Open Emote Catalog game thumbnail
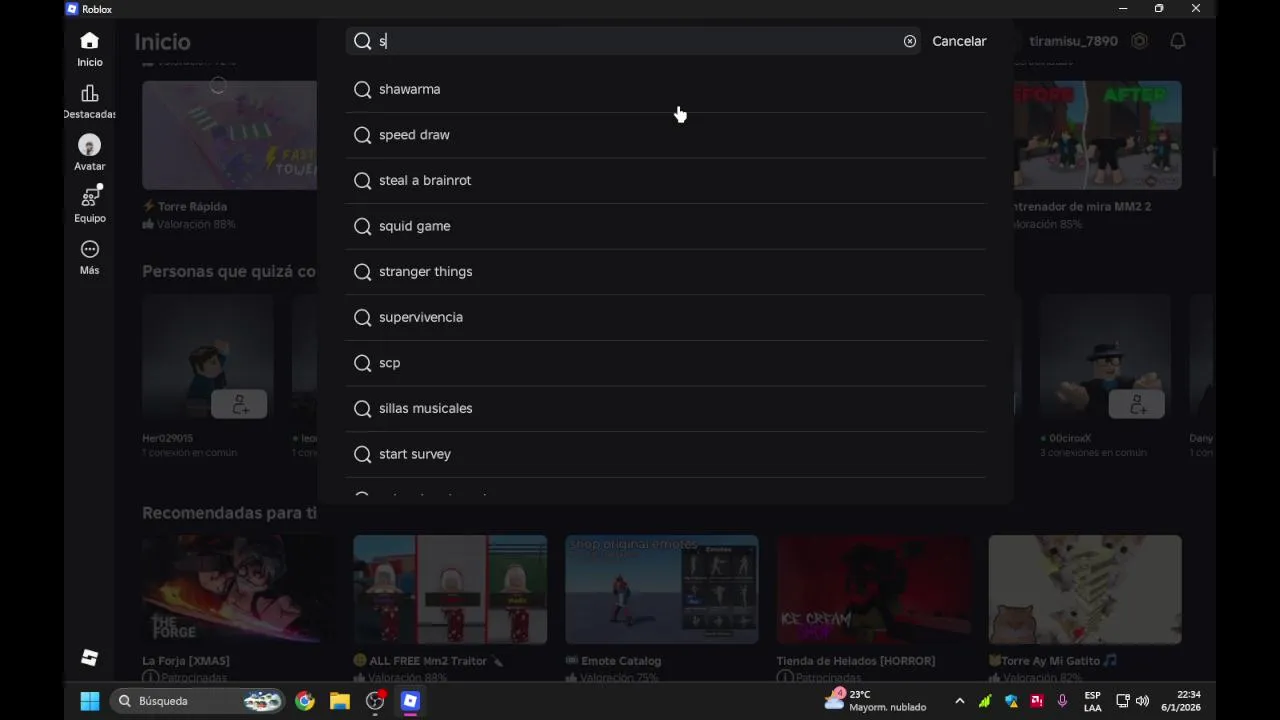This screenshot has height=720, width=1280. point(662,589)
